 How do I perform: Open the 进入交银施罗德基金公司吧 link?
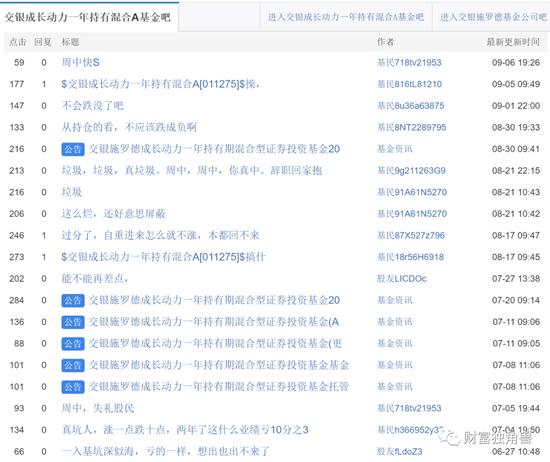point(493,17)
